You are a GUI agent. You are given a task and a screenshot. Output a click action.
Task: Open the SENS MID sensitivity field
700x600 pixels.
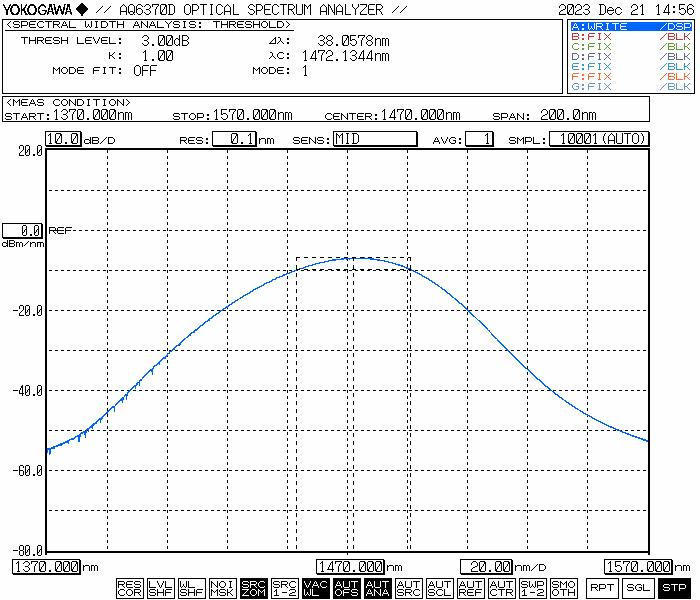click(374, 139)
